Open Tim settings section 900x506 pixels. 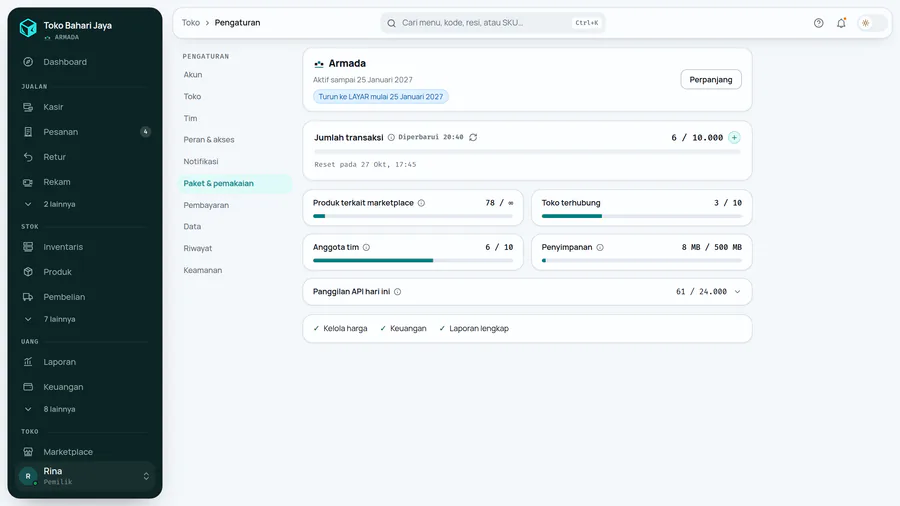click(235, 118)
